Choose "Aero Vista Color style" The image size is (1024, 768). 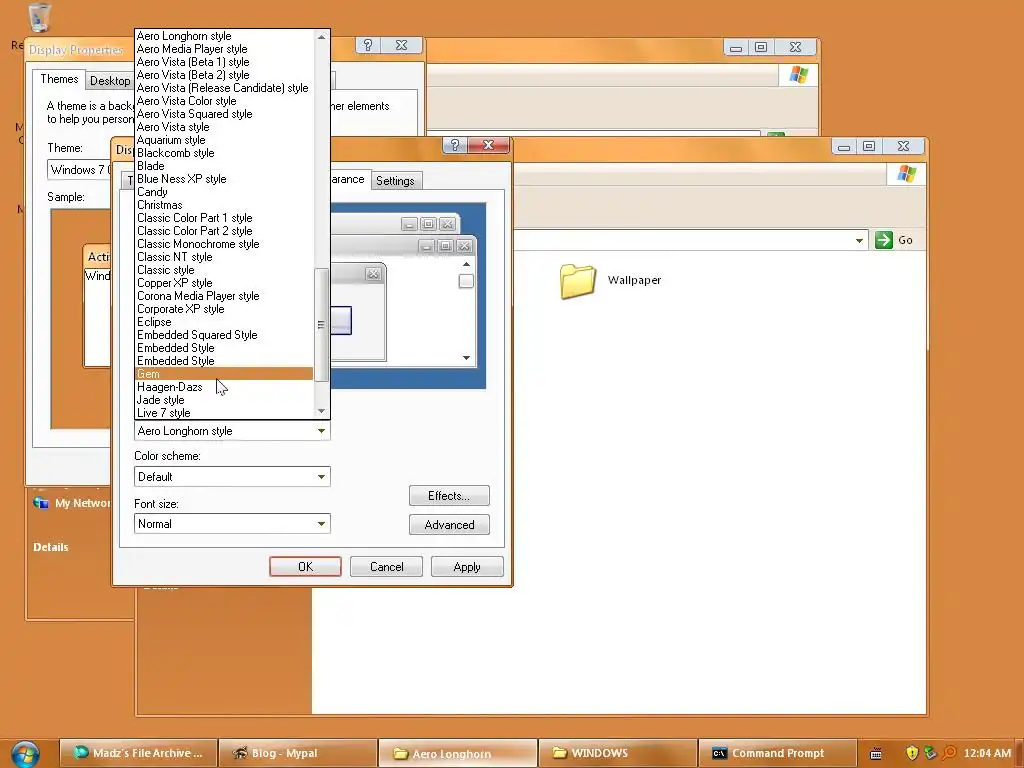tap(223, 101)
